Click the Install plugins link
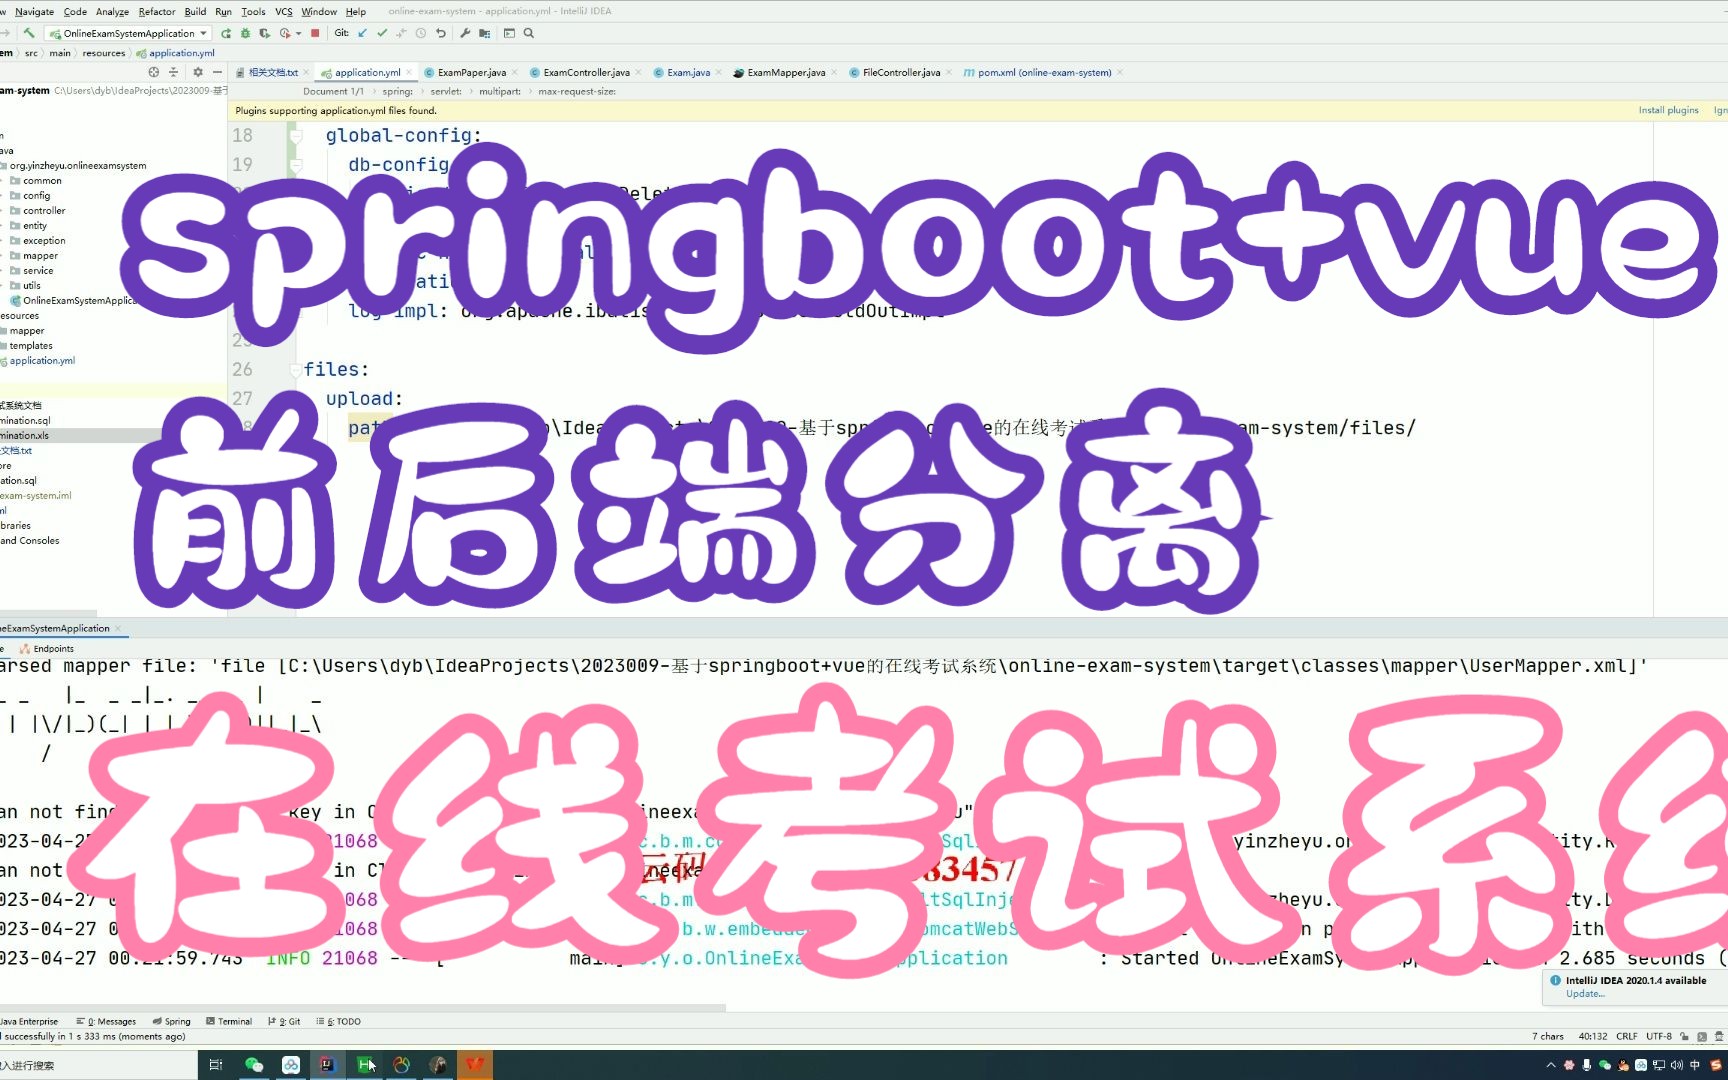 (1668, 110)
